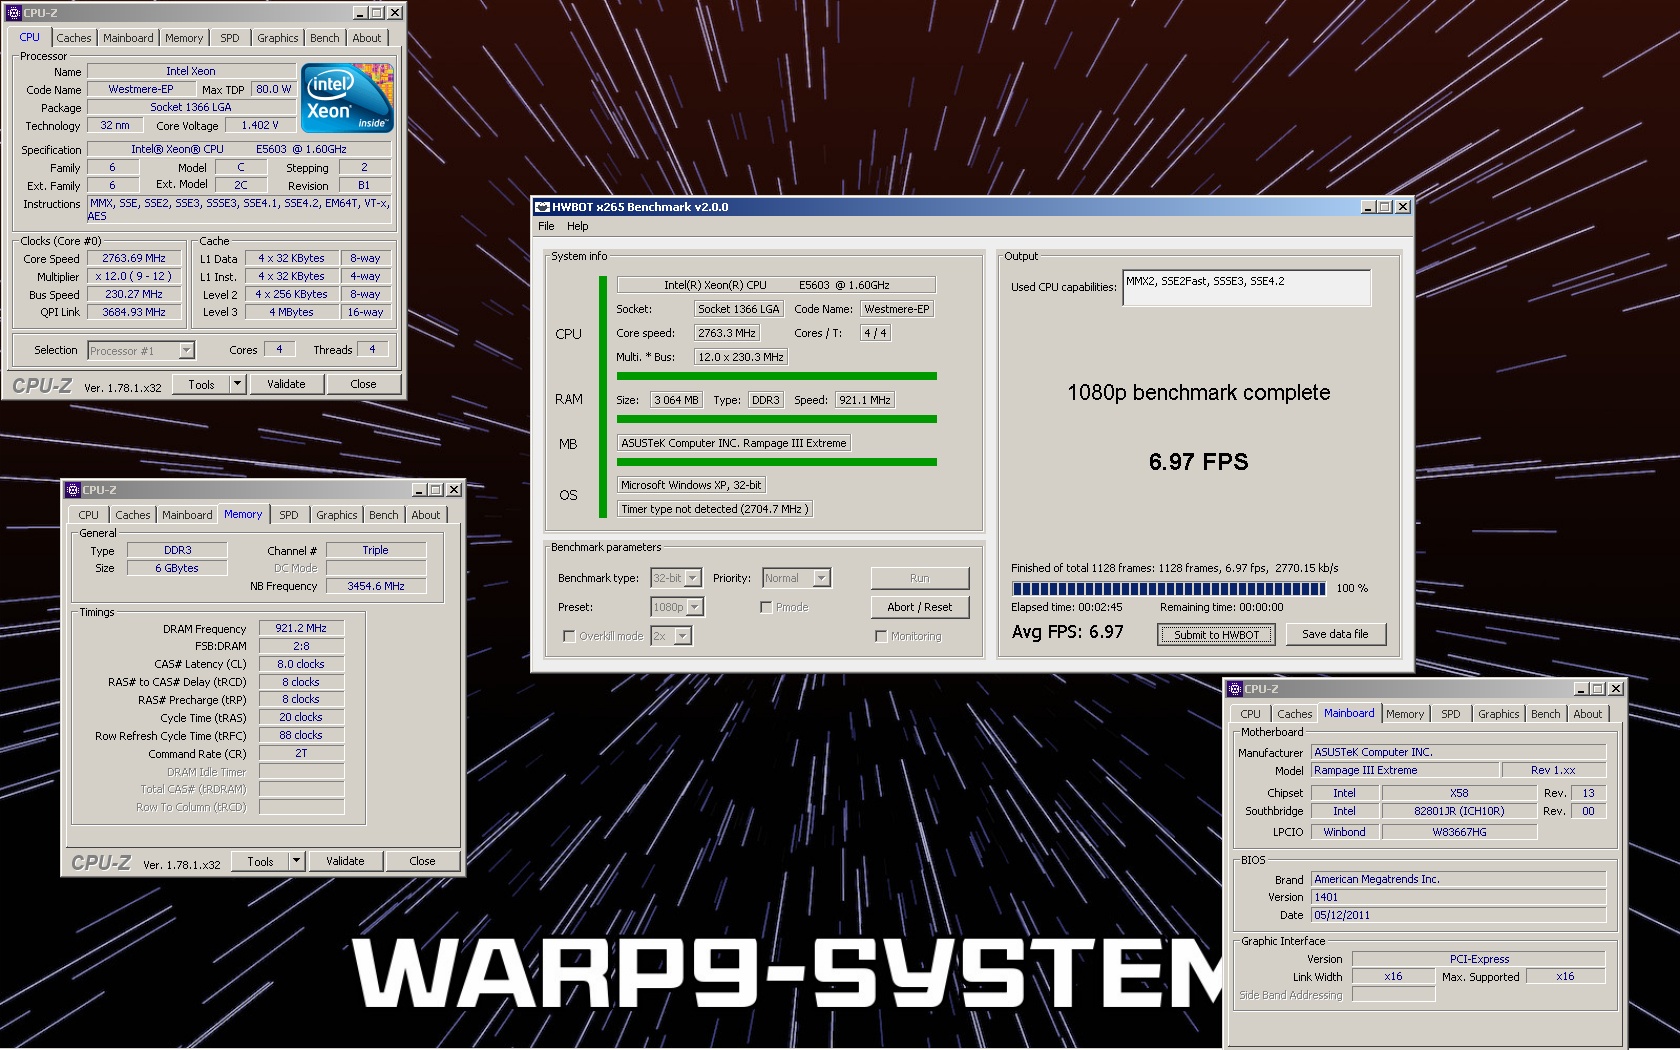This screenshot has height=1050, width=1680.
Task: Open the Benchmark type 32-bit dropdown
Action: 692,578
